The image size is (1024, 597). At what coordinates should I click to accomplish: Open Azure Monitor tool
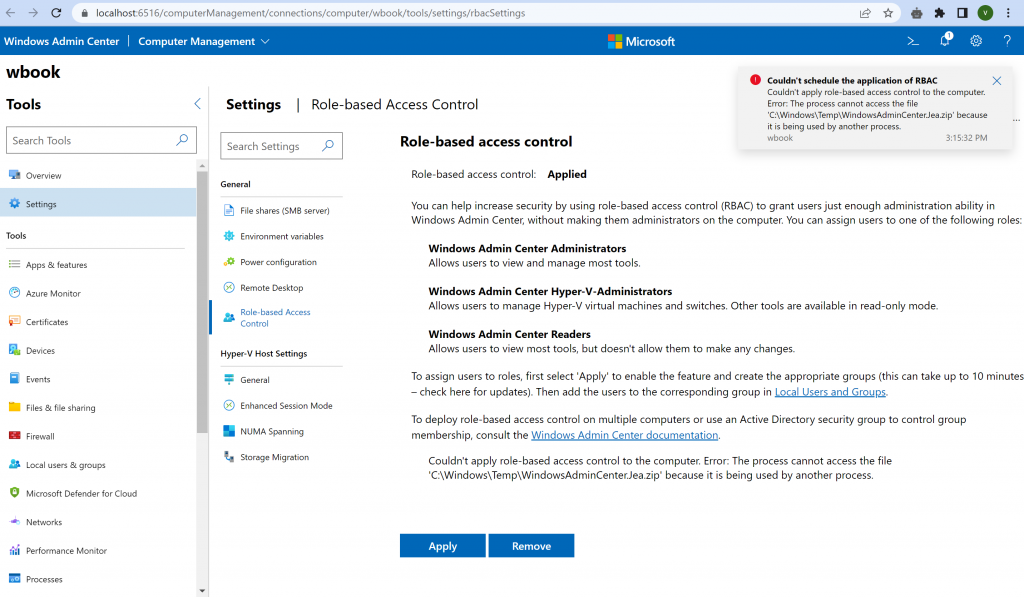pos(98,293)
